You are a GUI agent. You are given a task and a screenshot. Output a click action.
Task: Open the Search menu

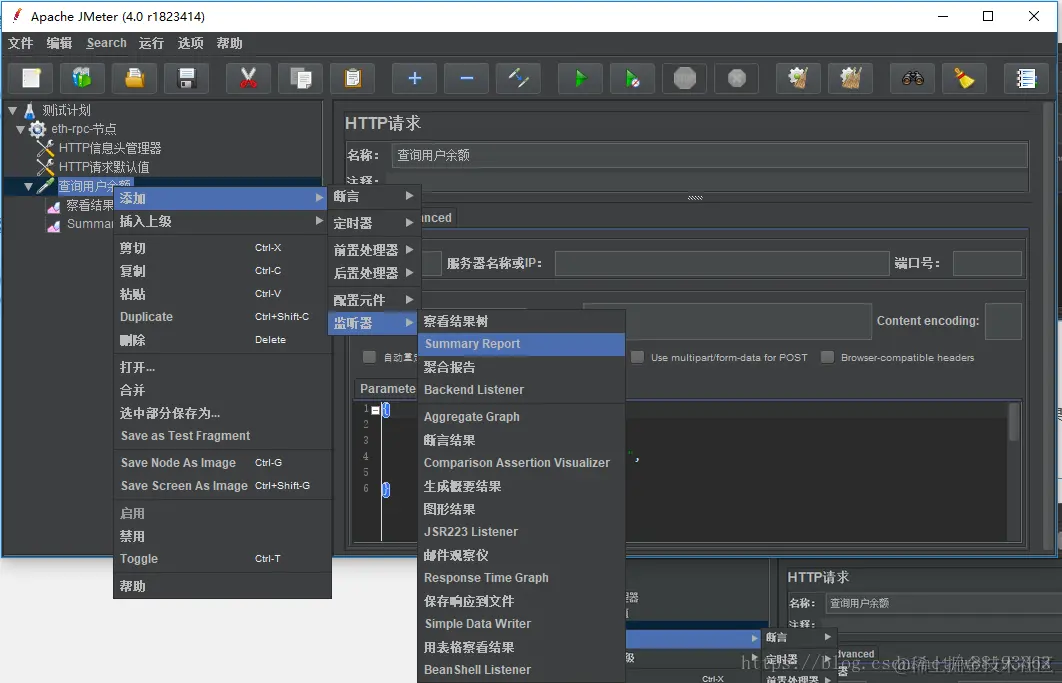click(x=106, y=43)
